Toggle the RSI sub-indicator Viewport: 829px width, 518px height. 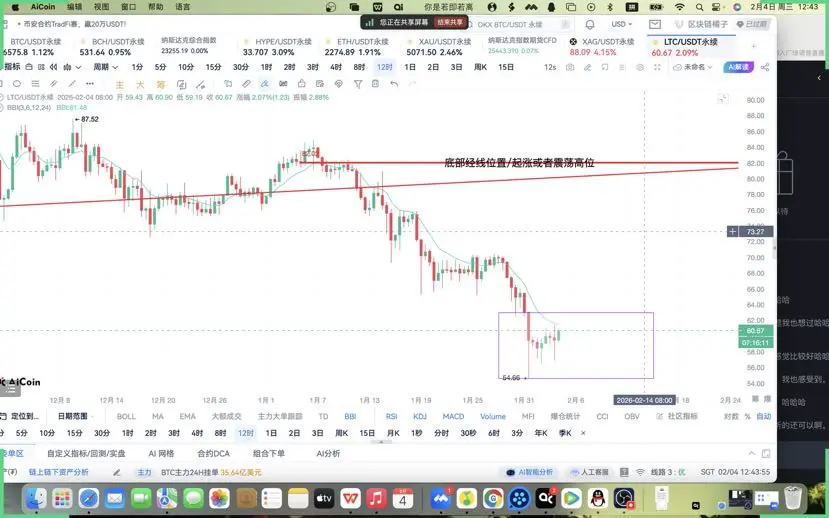pos(391,417)
